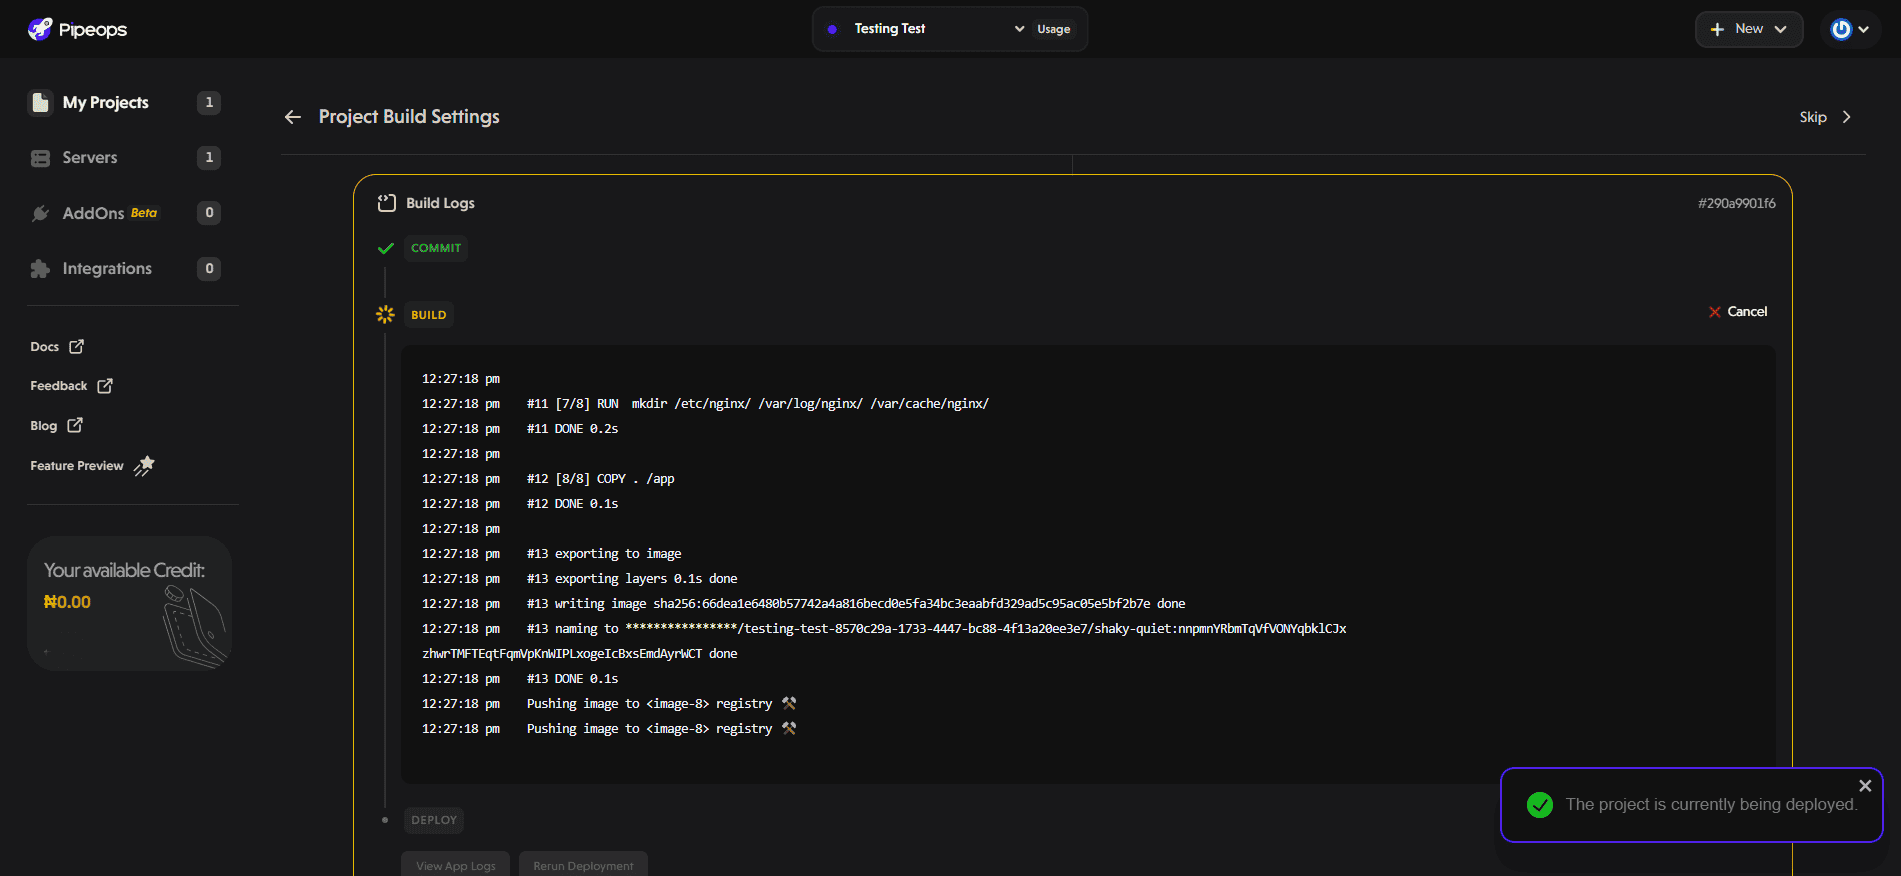Image resolution: width=1901 pixels, height=876 pixels.
Task: Click the '#11 [7/8] RUN mkdir' log line
Action: coord(758,404)
